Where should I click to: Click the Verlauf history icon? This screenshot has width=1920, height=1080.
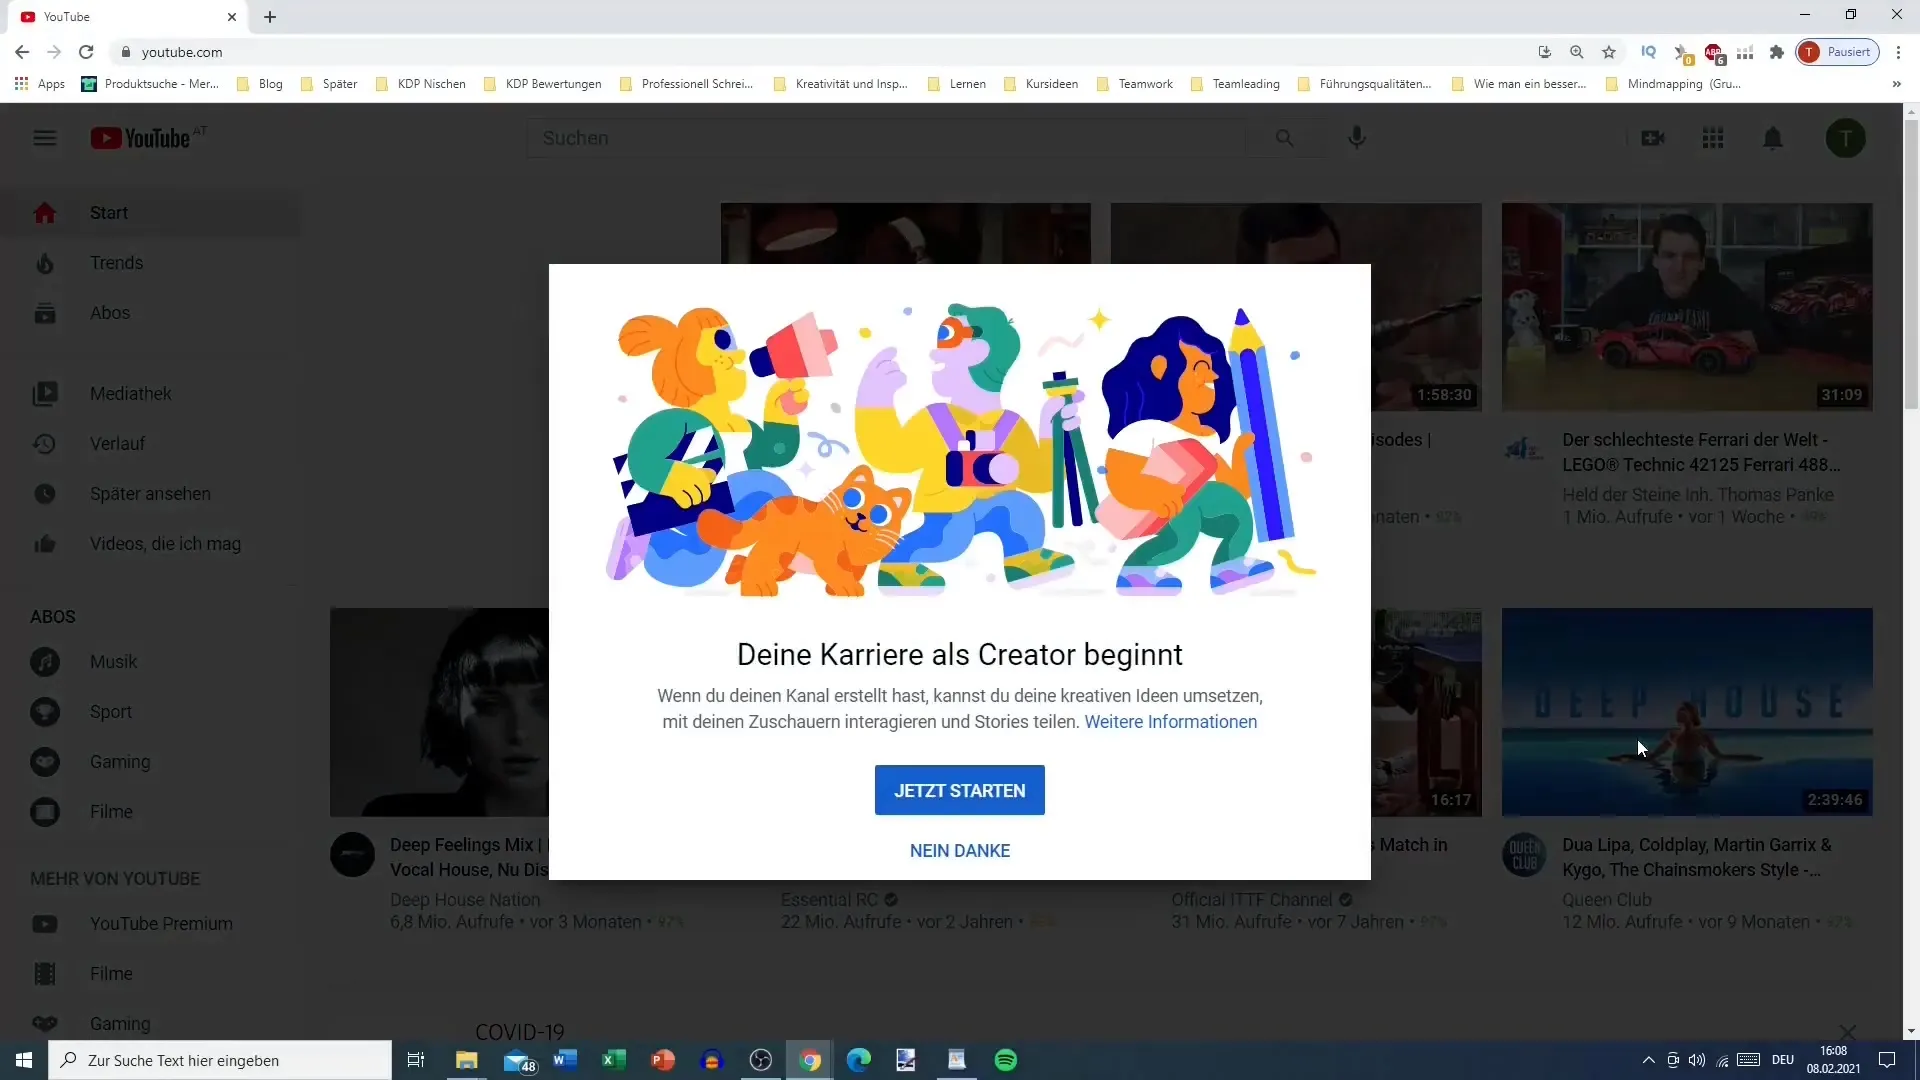click(45, 443)
